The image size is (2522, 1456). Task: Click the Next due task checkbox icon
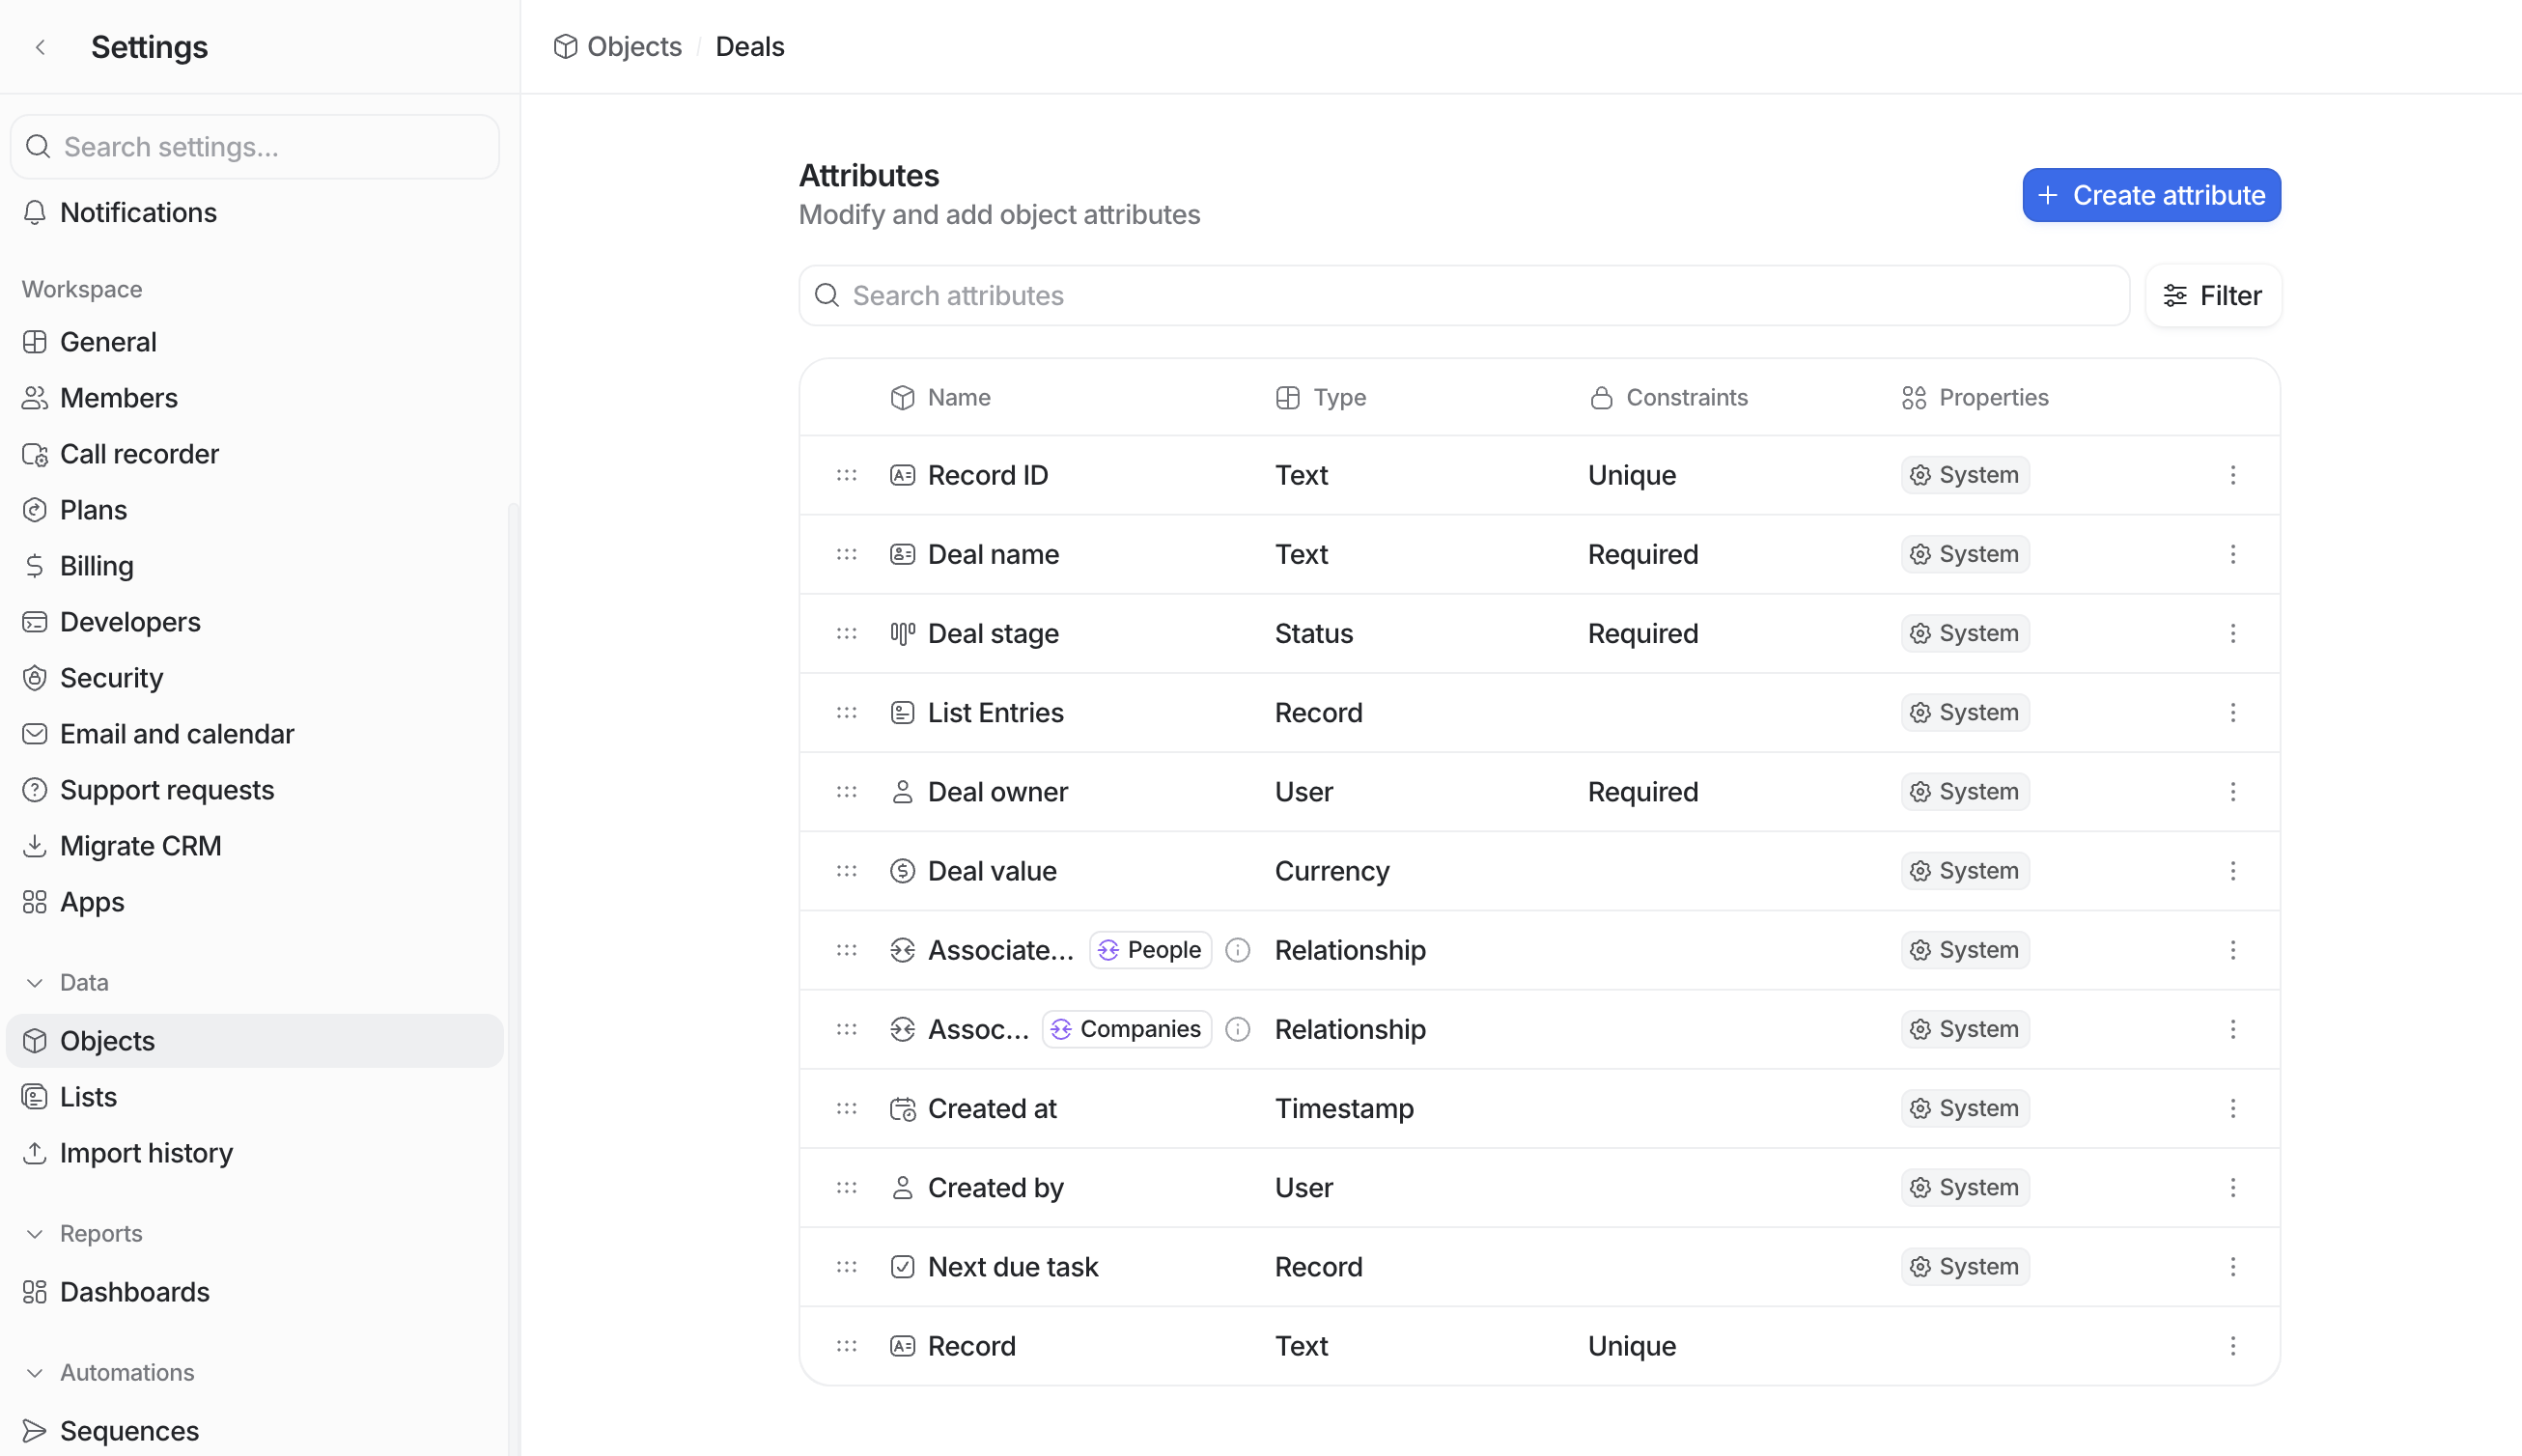coord(902,1266)
